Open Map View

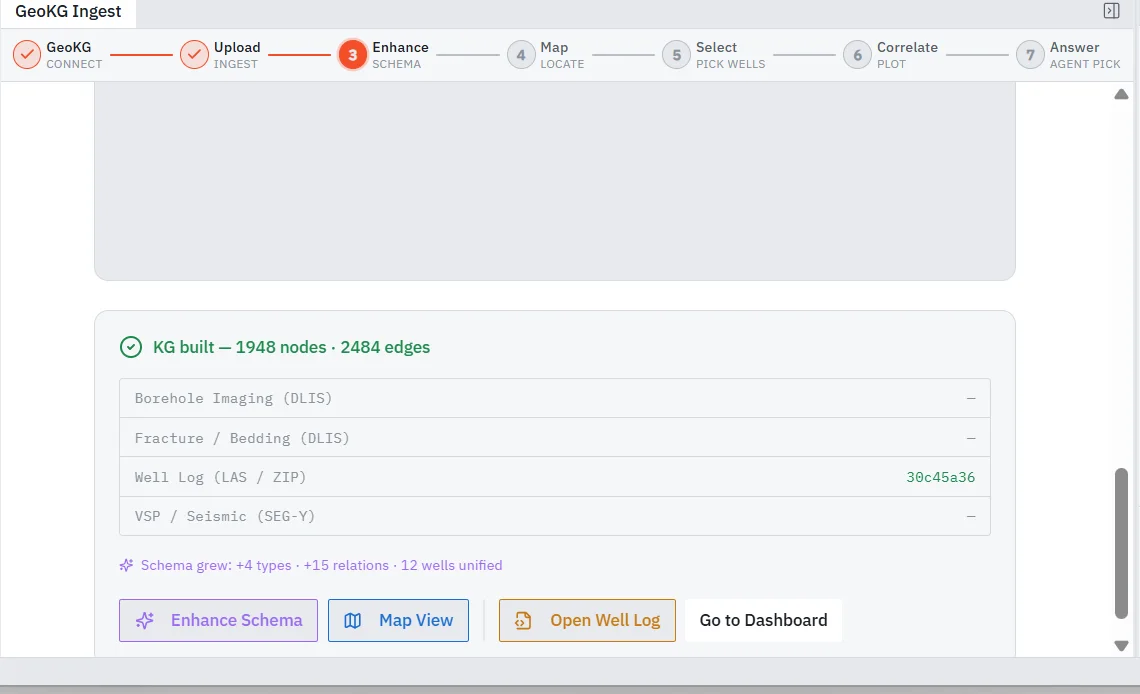(398, 621)
